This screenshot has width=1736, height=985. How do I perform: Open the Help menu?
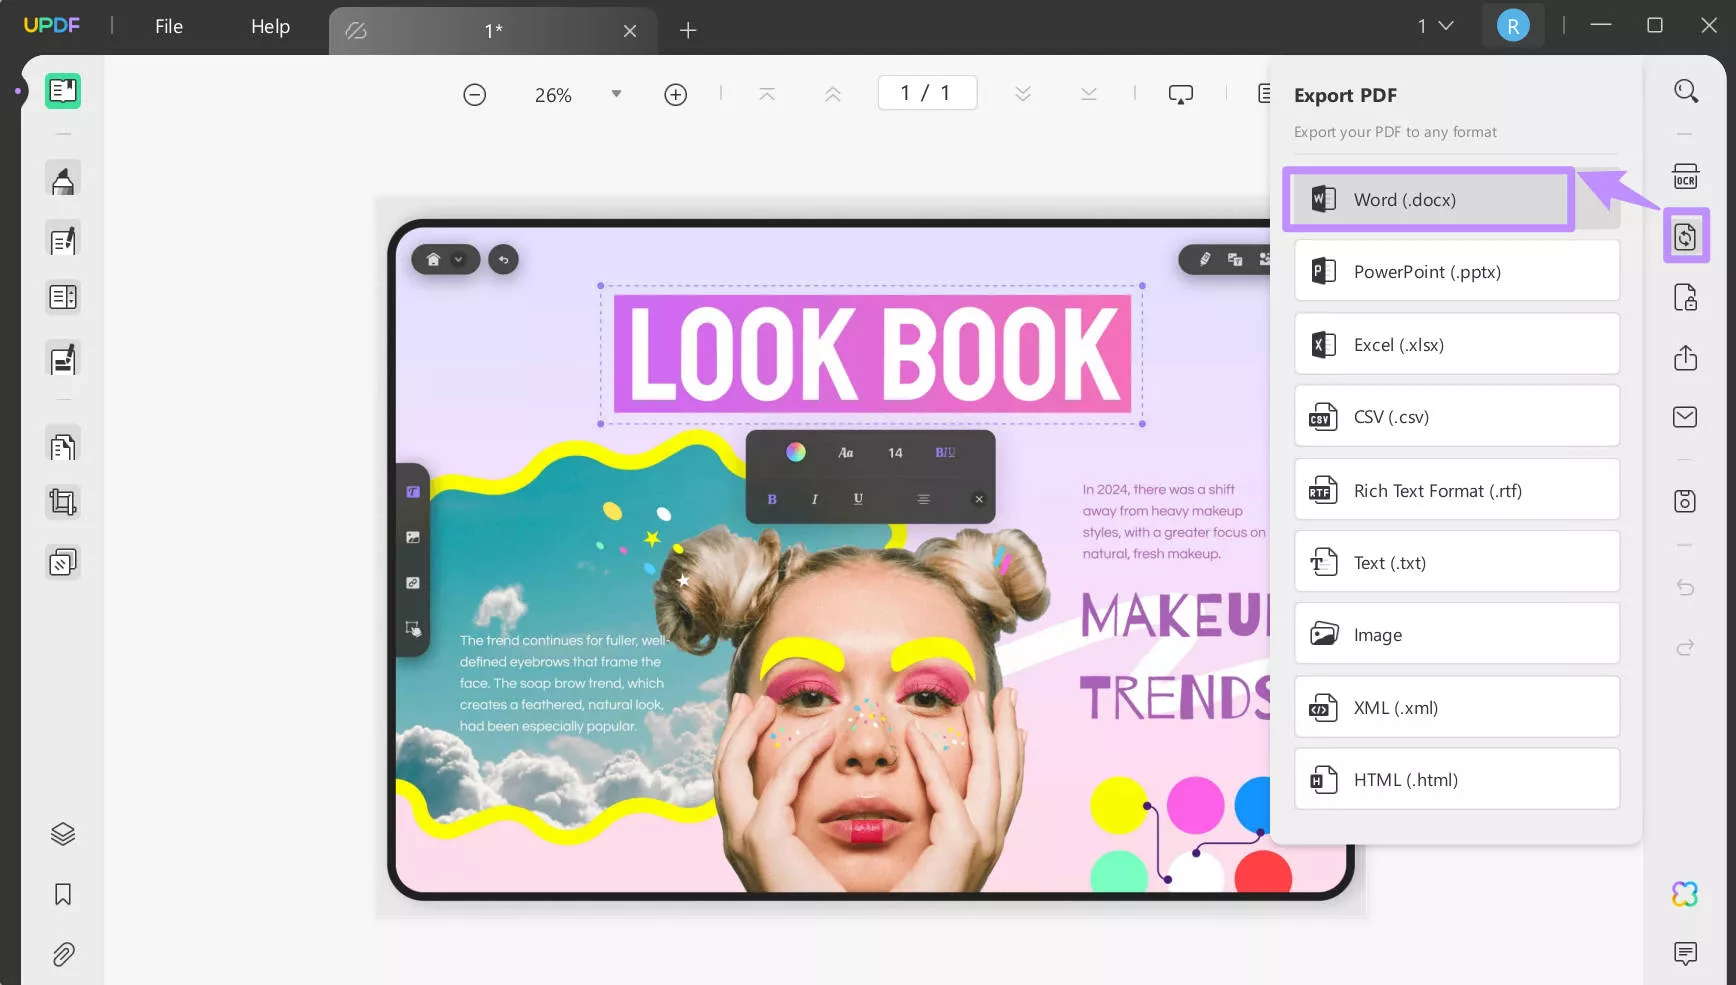coord(270,27)
